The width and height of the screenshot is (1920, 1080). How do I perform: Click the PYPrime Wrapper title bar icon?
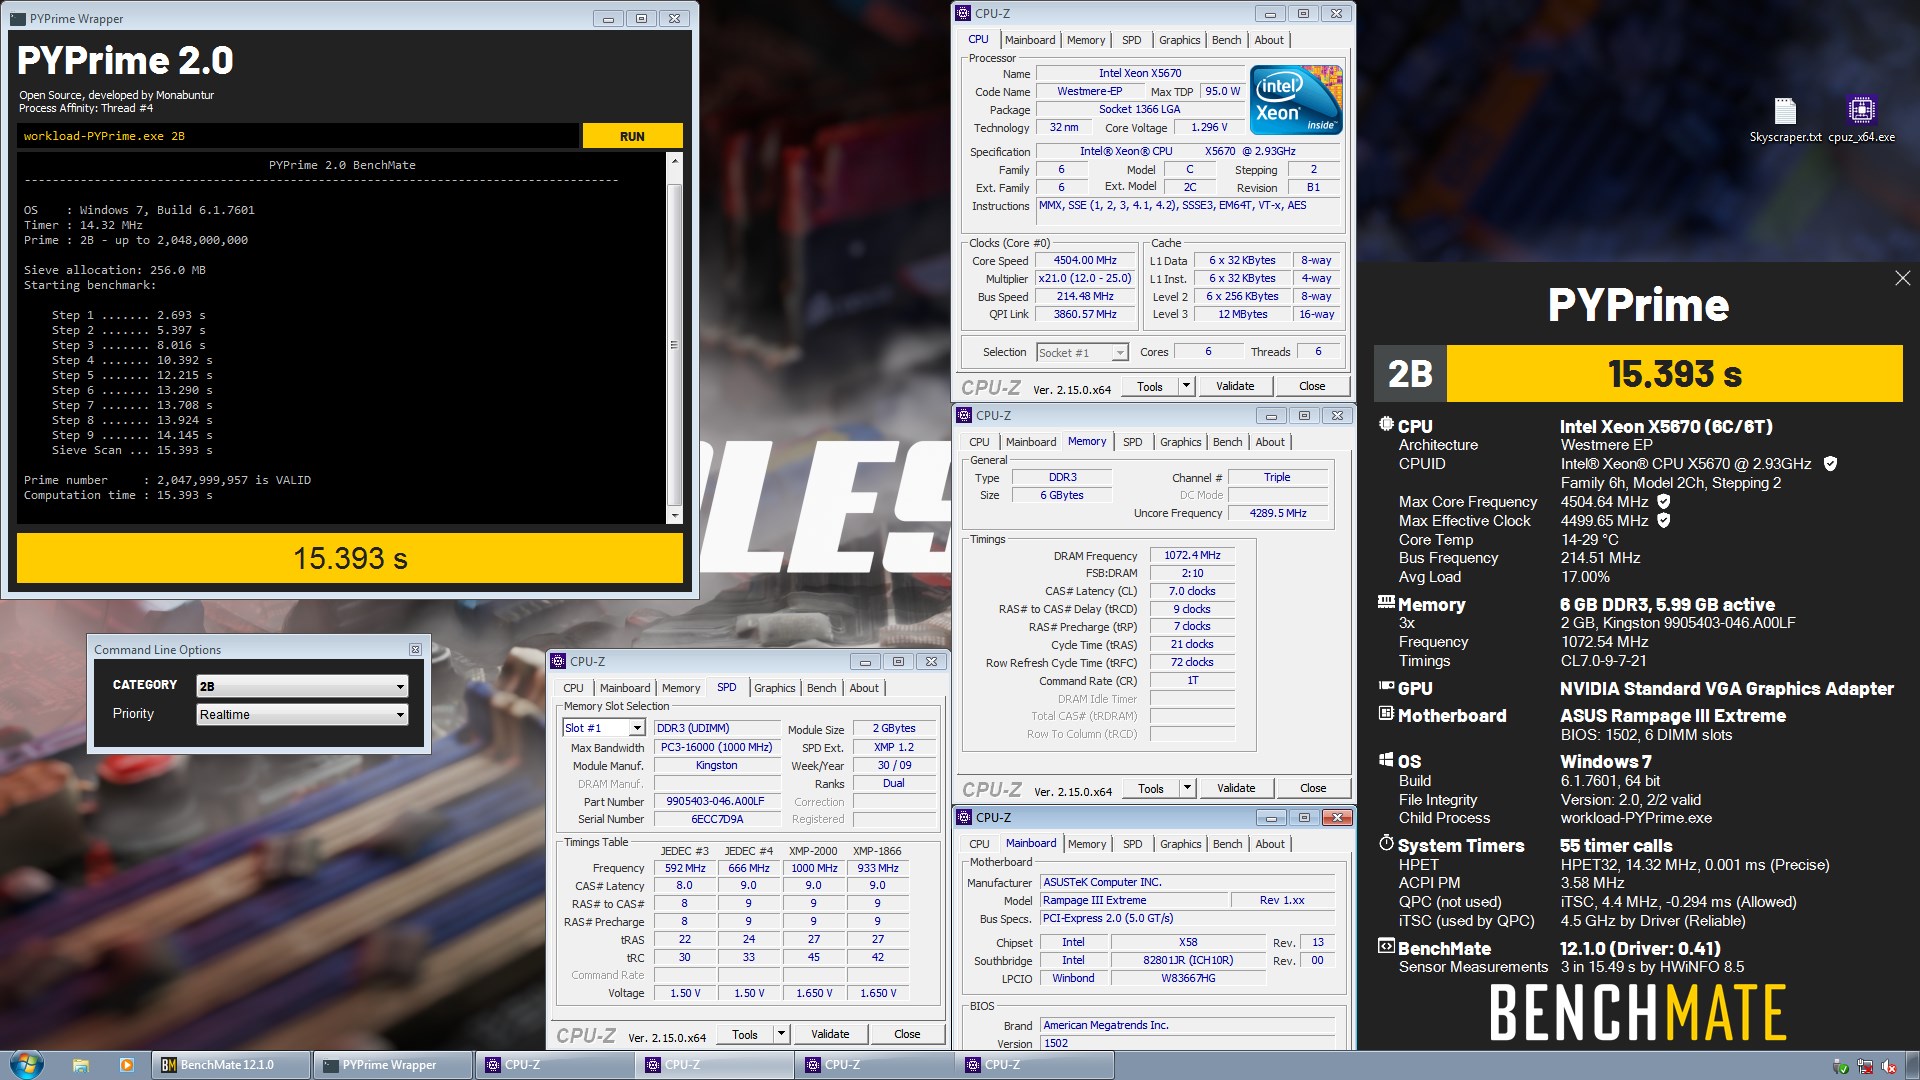[17, 19]
